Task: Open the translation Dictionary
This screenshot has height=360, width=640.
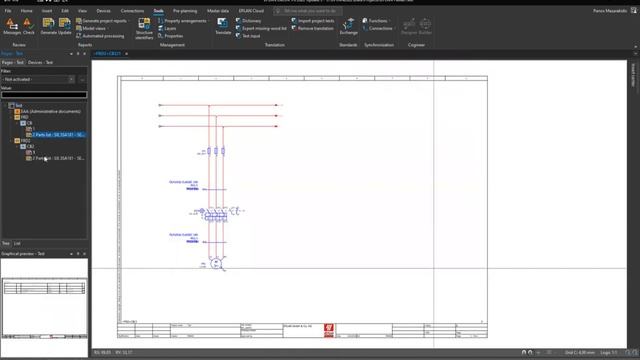Action: pos(248,21)
